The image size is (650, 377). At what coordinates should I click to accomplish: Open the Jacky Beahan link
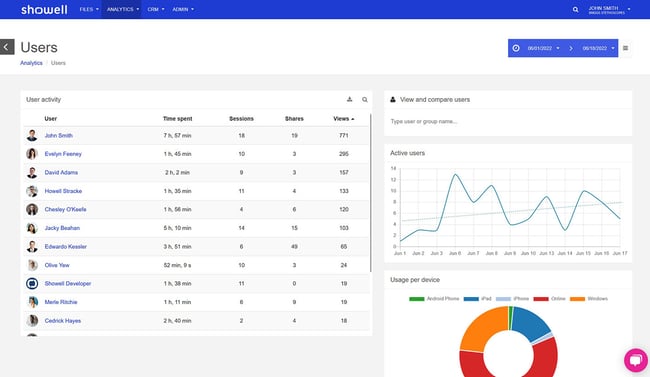click(x=62, y=228)
